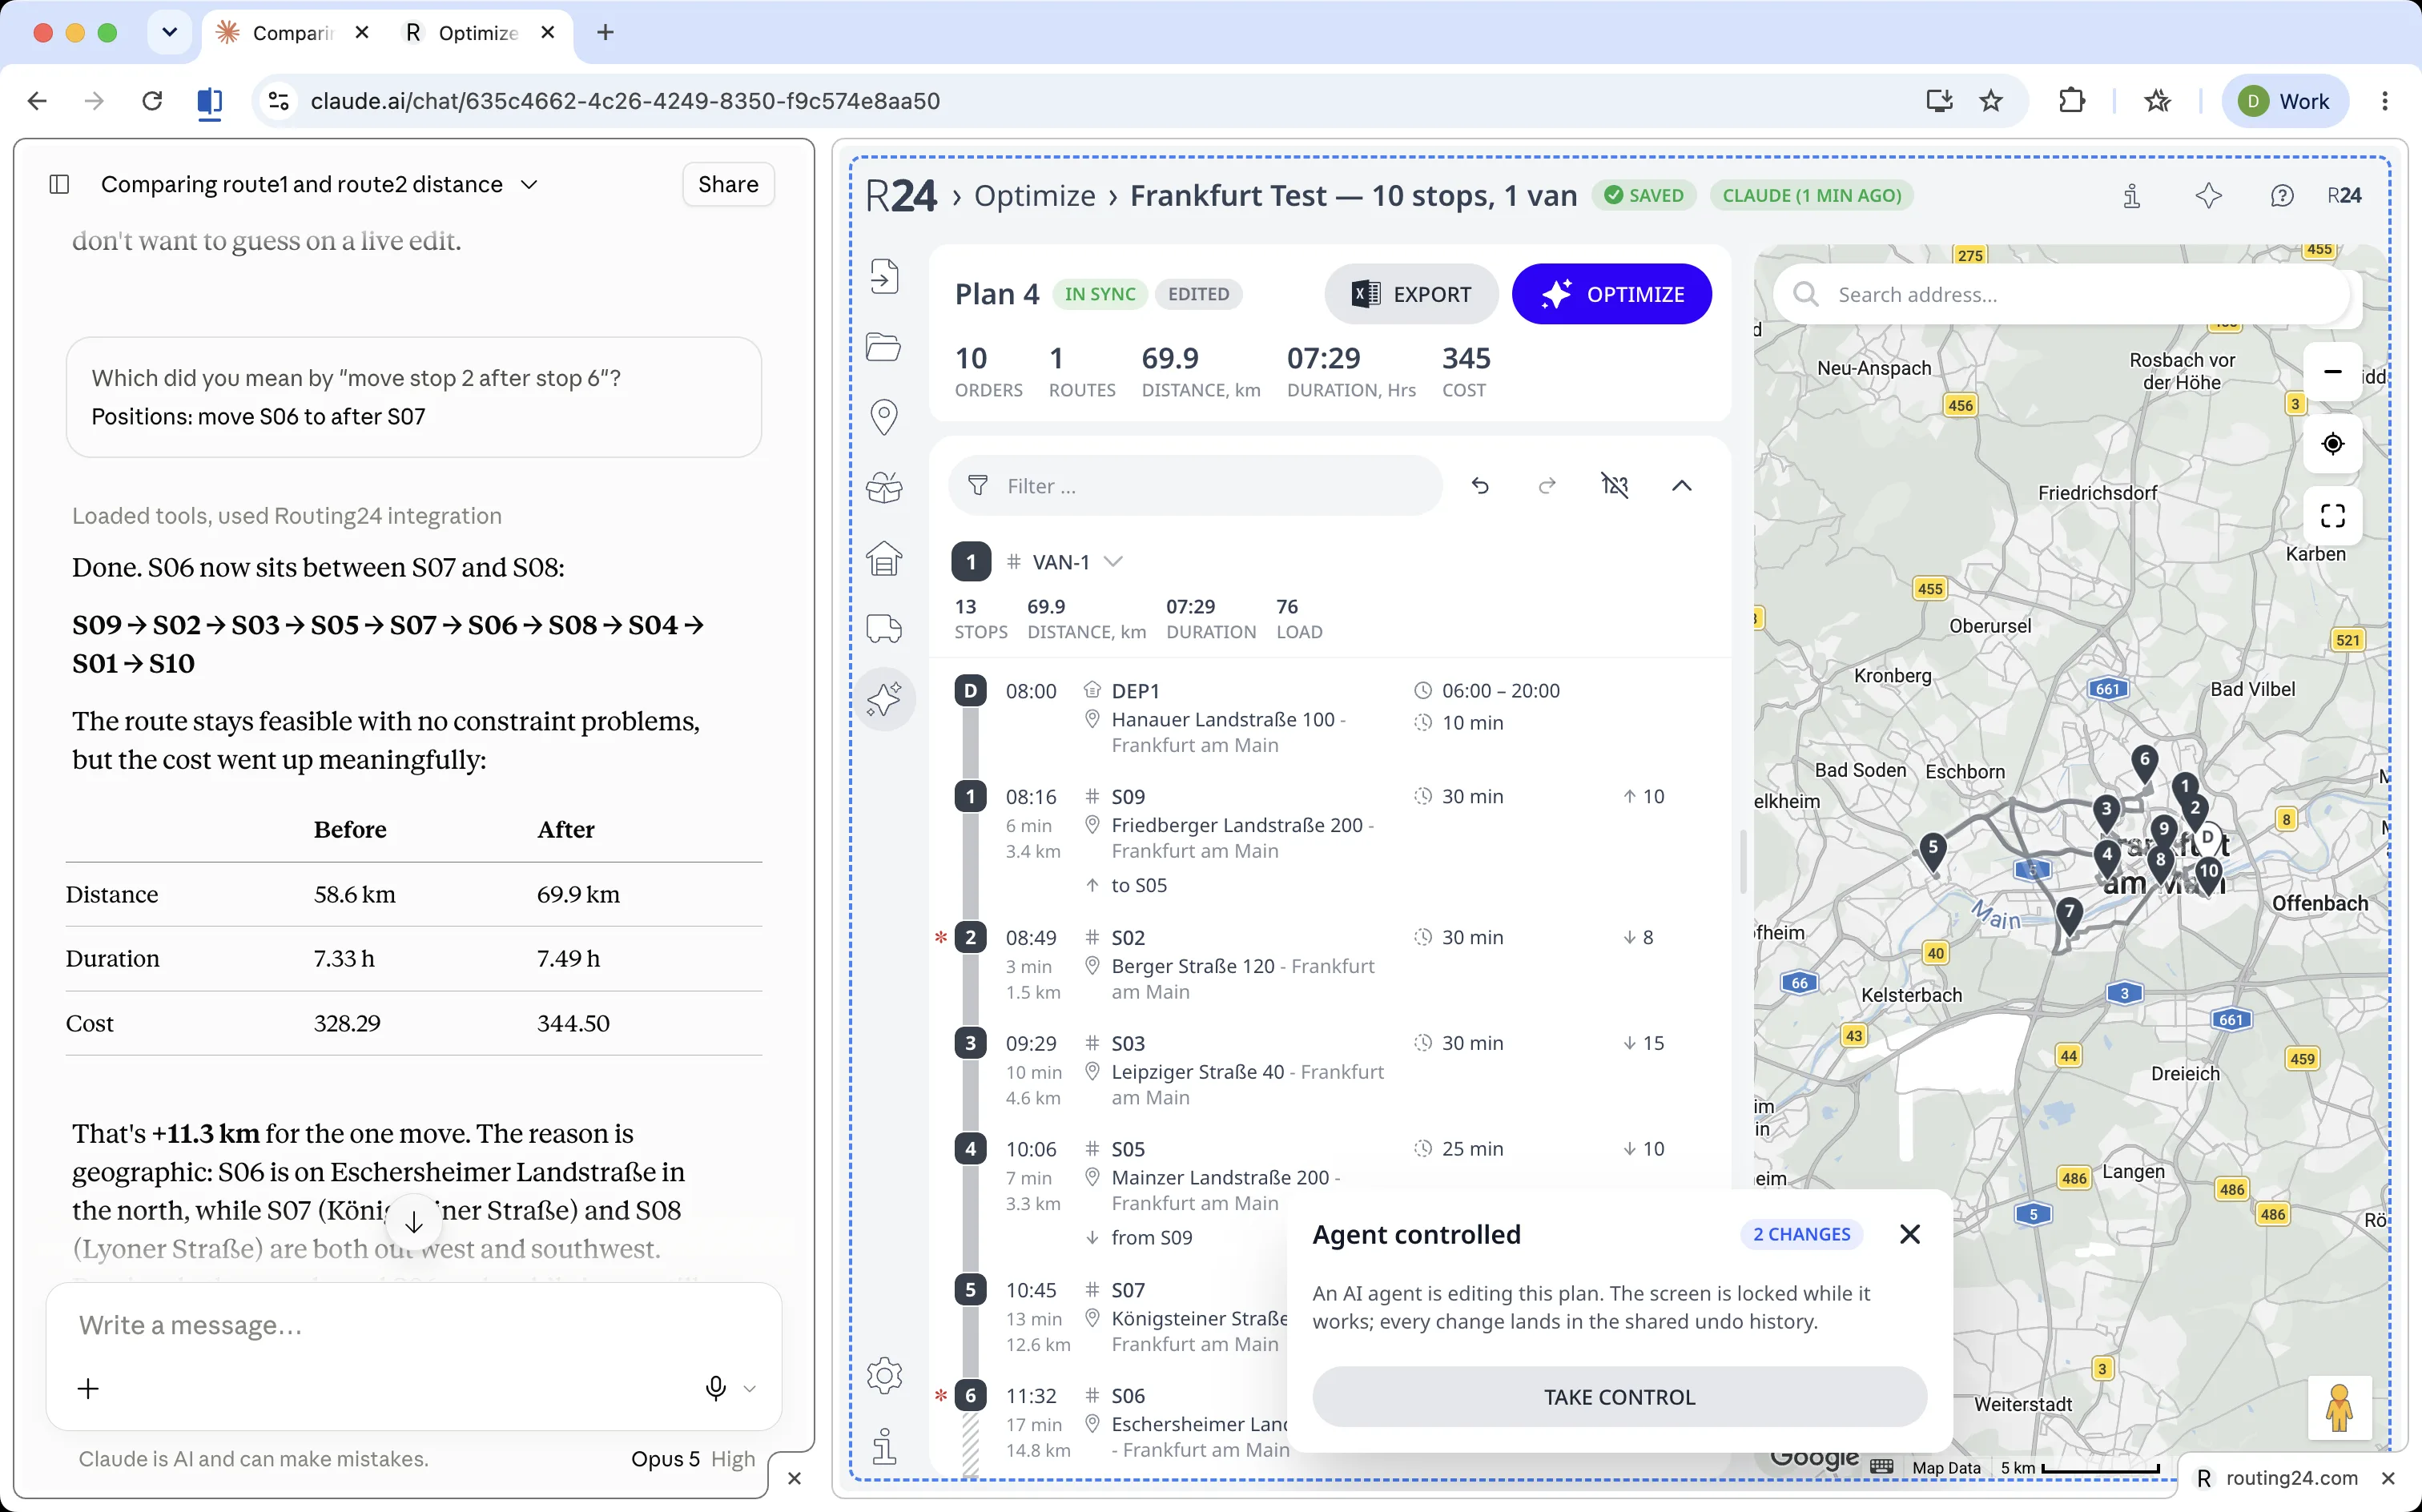Open Routing24 settings gear icon
This screenshot has height=1512, width=2422.
(884, 1376)
